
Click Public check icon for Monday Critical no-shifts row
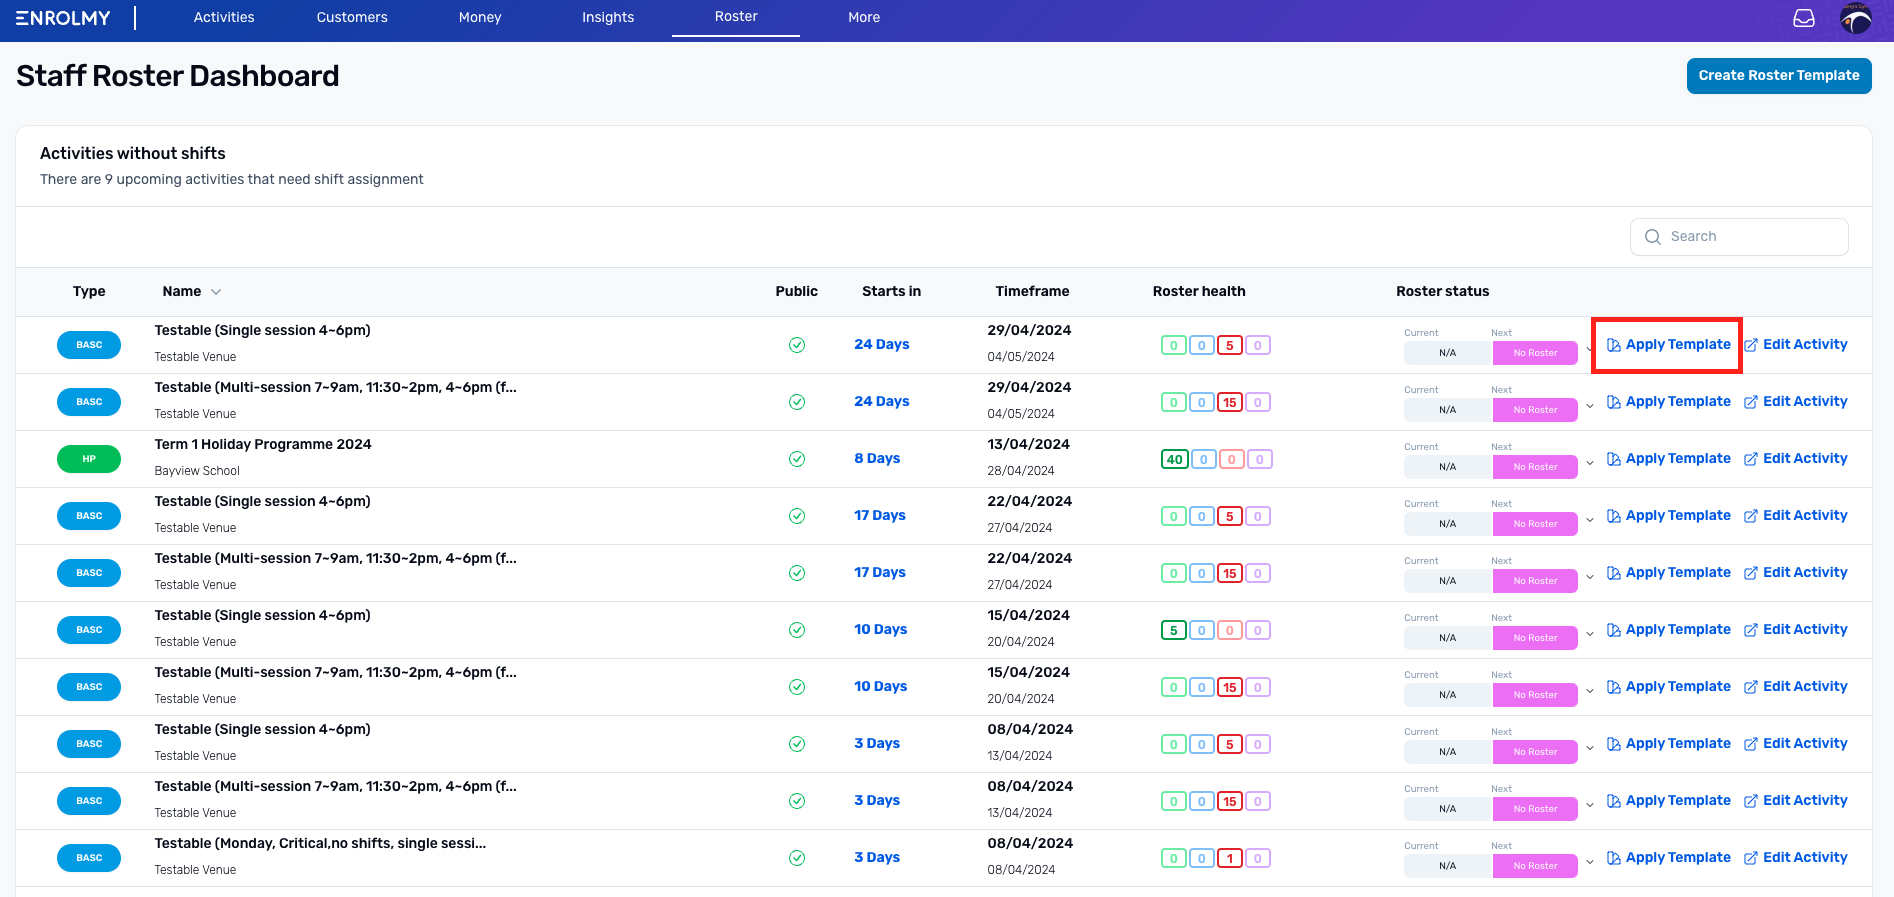[x=797, y=858]
